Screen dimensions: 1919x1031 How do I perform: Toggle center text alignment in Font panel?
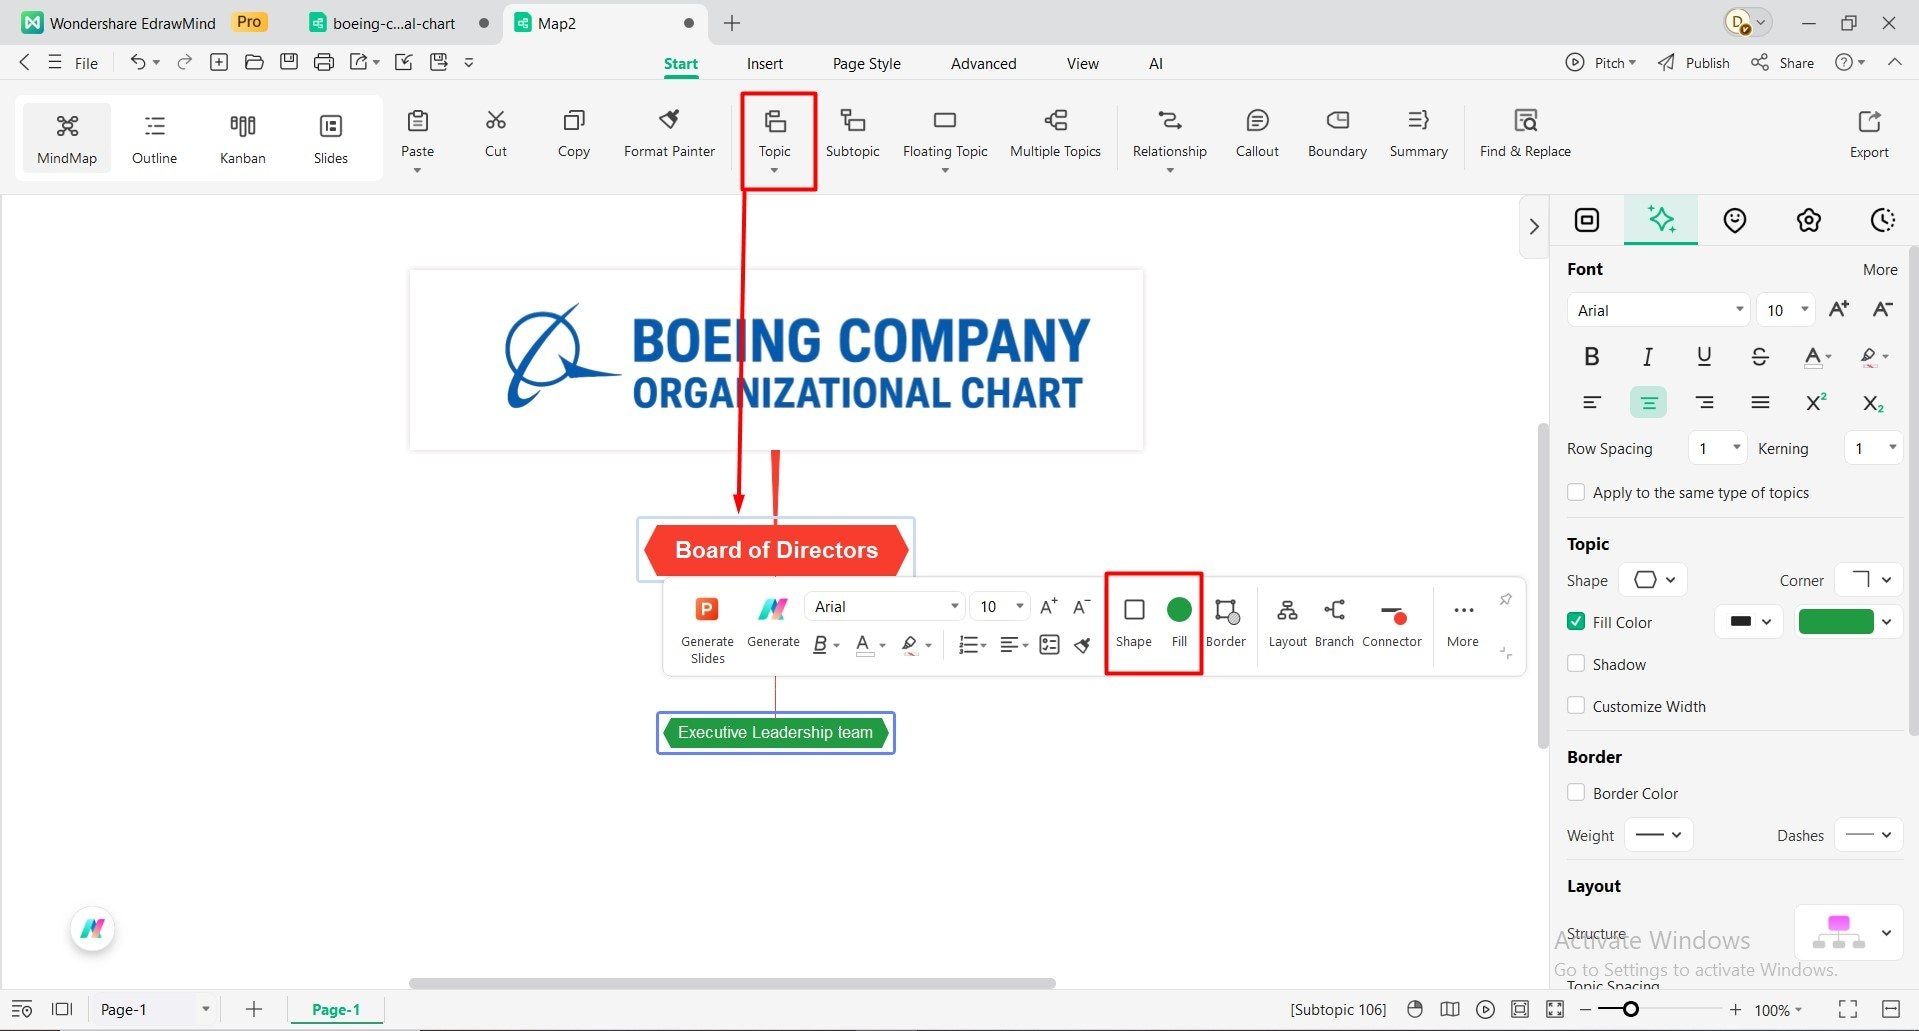click(1648, 403)
